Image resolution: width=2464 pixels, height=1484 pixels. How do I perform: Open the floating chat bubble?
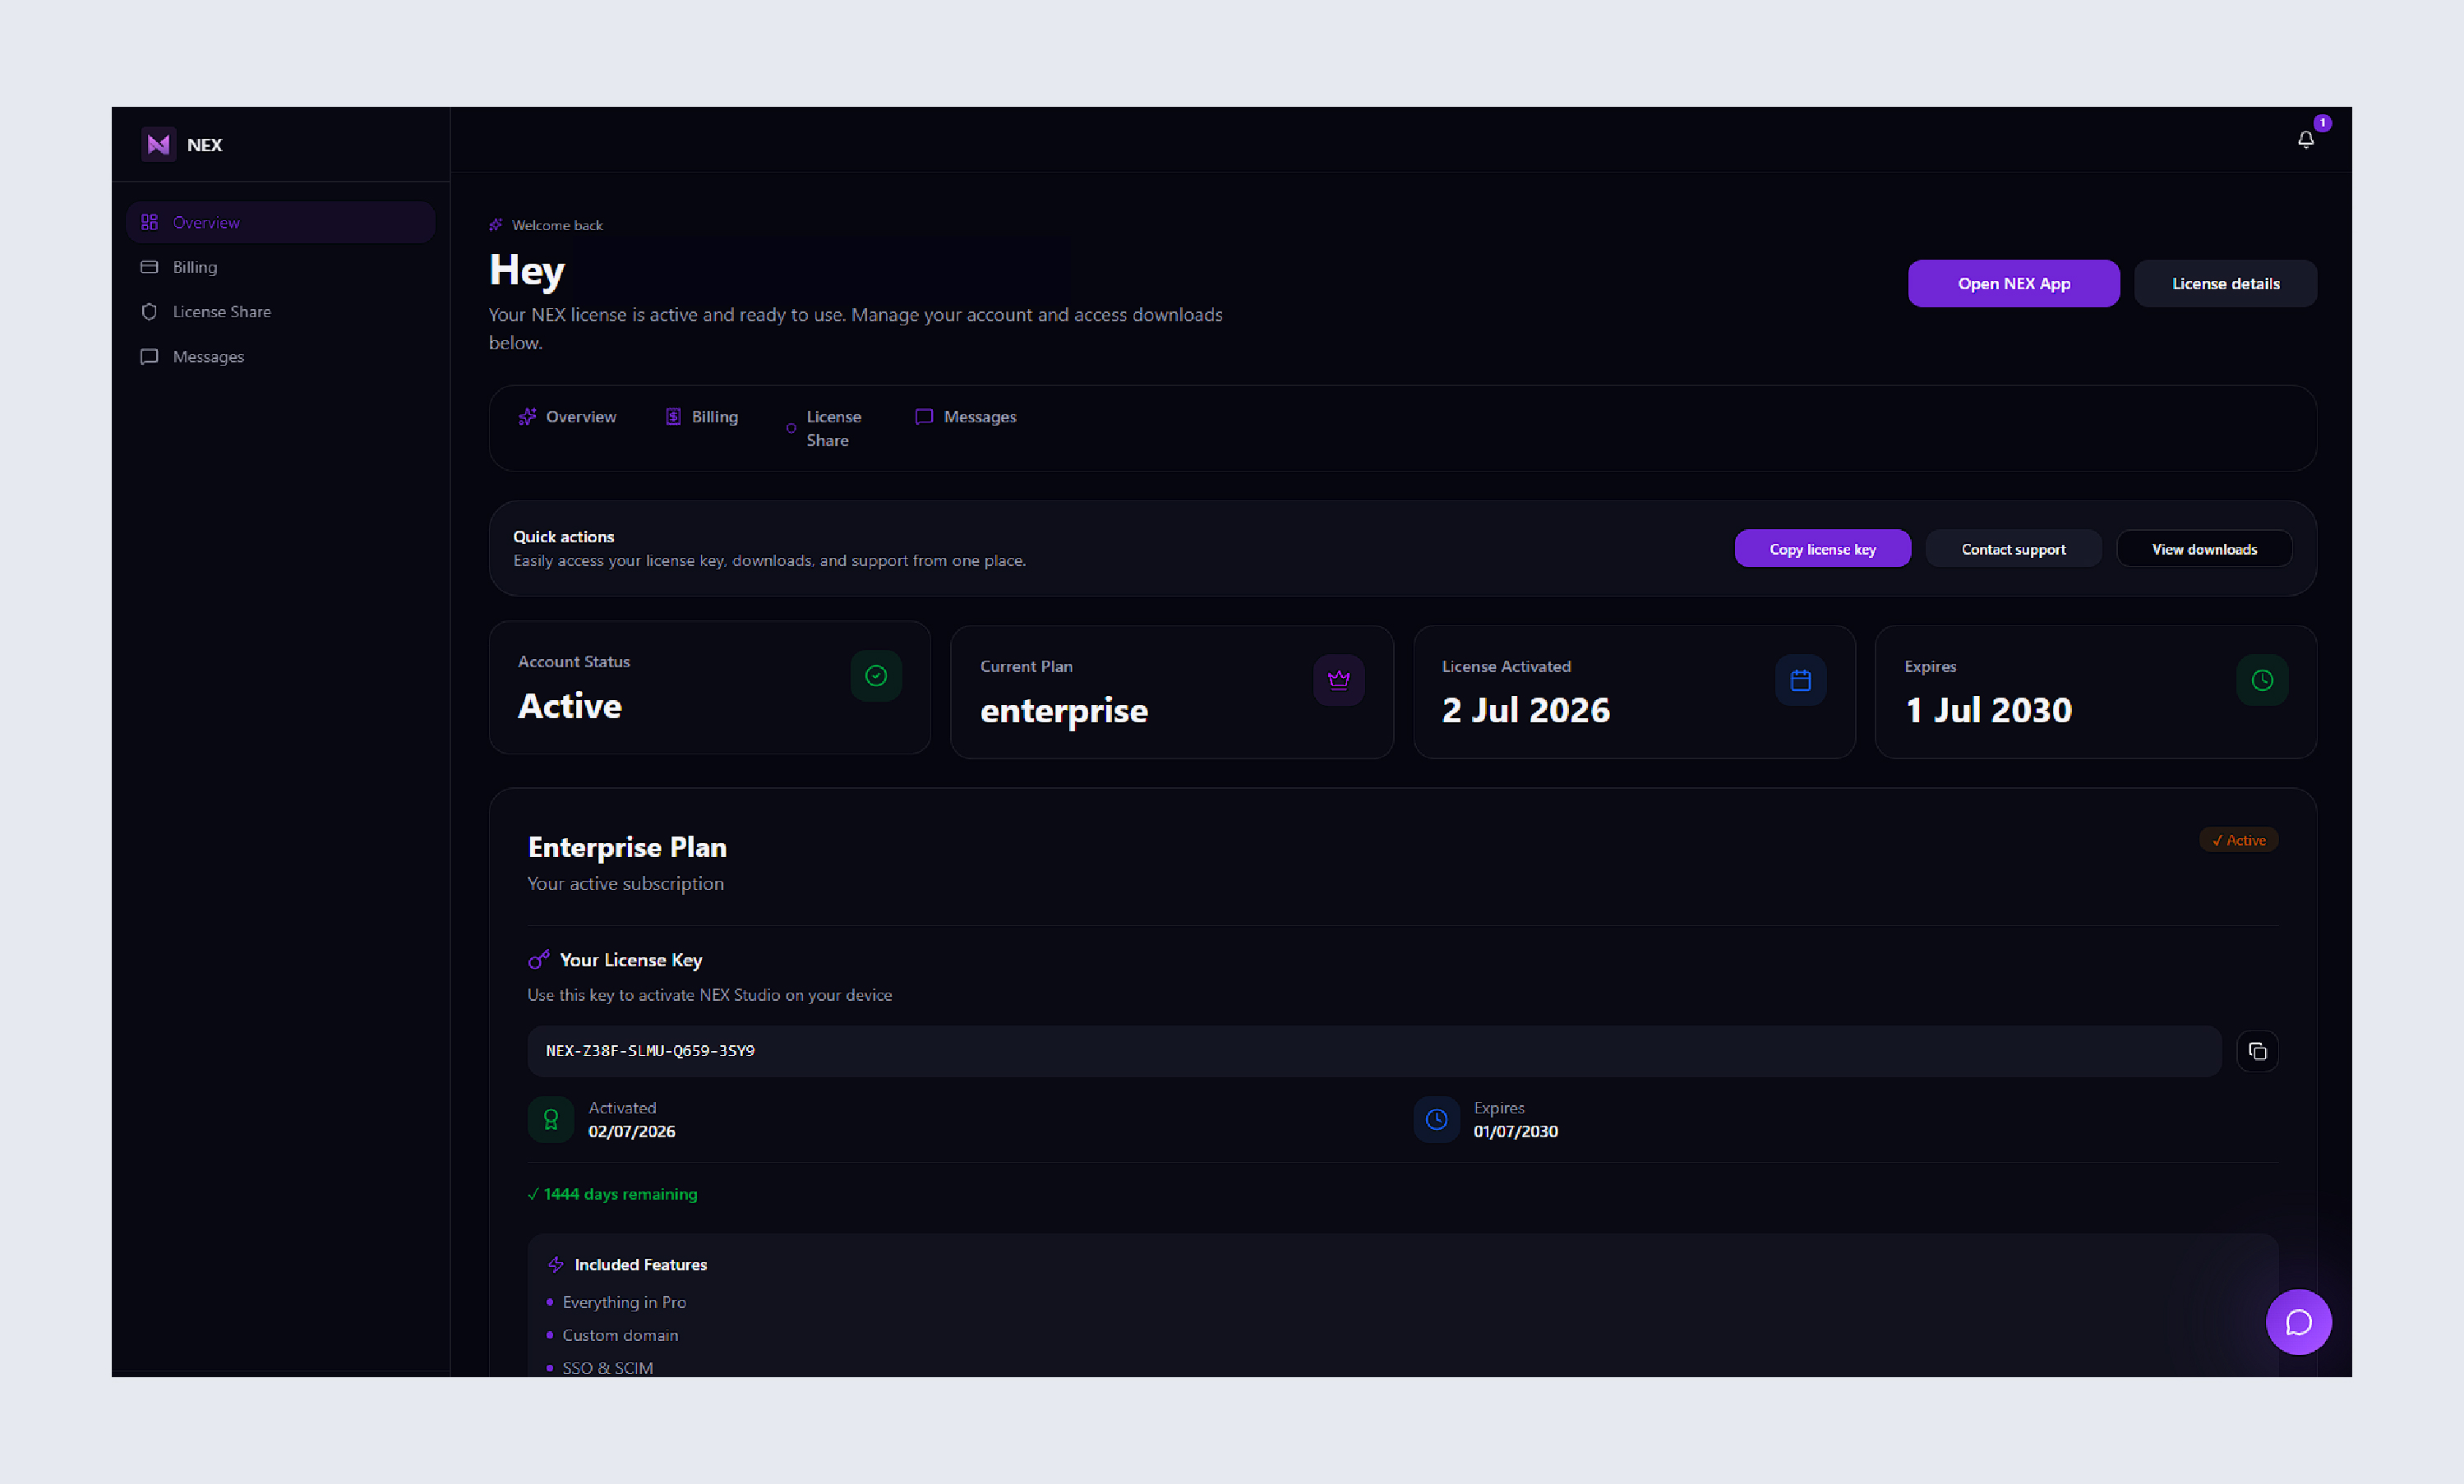[x=2299, y=1322]
